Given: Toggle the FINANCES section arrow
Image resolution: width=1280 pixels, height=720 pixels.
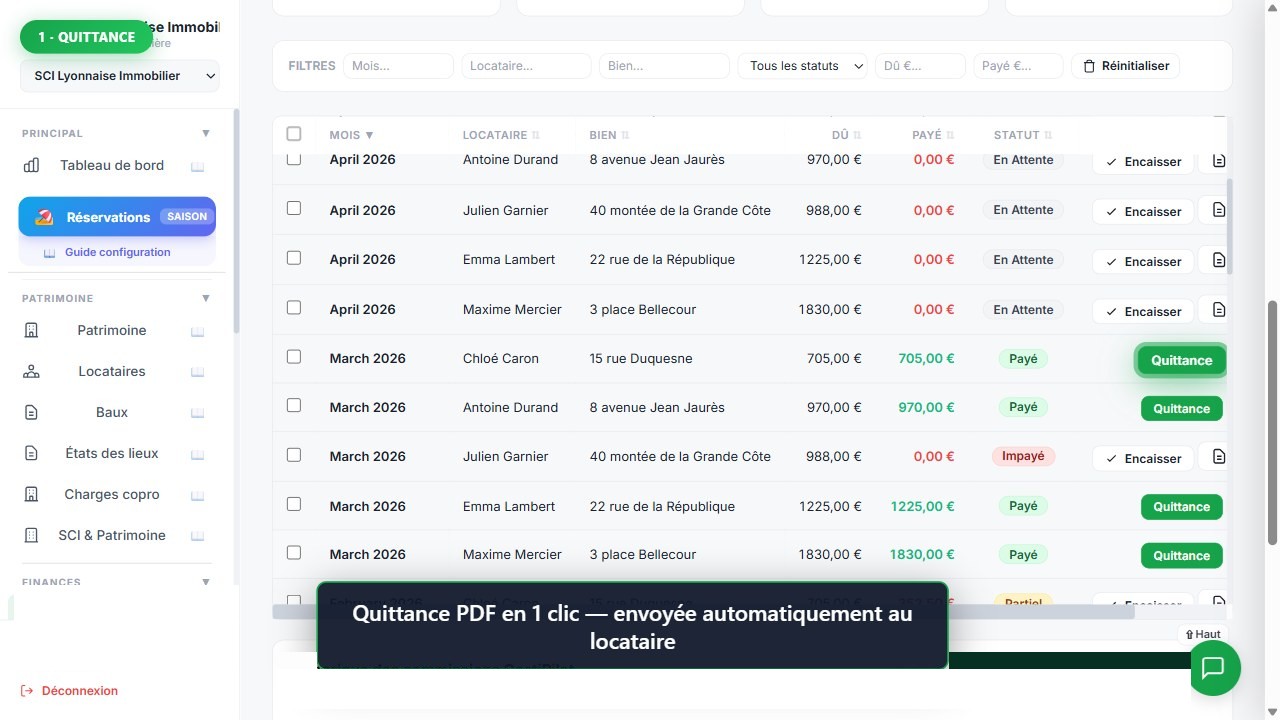Looking at the screenshot, I should click(x=206, y=582).
